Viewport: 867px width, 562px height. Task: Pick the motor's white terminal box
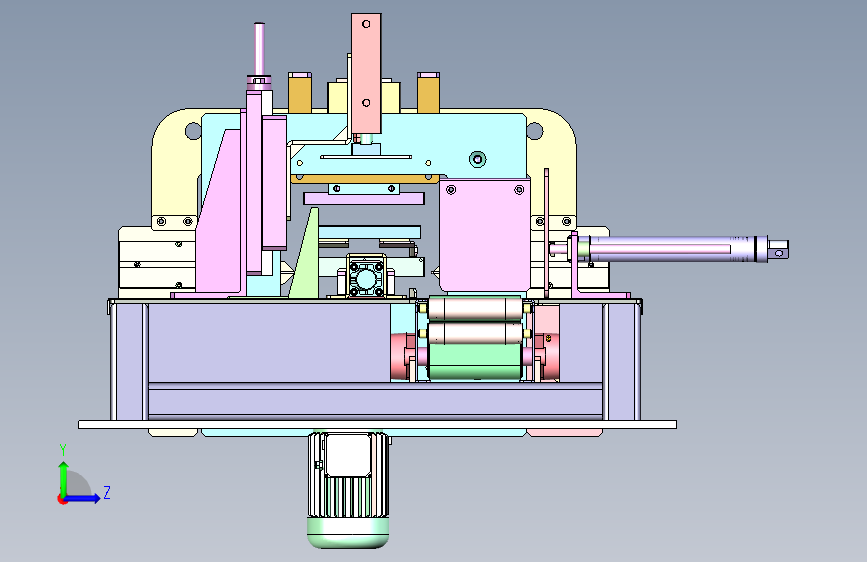[x=348, y=455]
